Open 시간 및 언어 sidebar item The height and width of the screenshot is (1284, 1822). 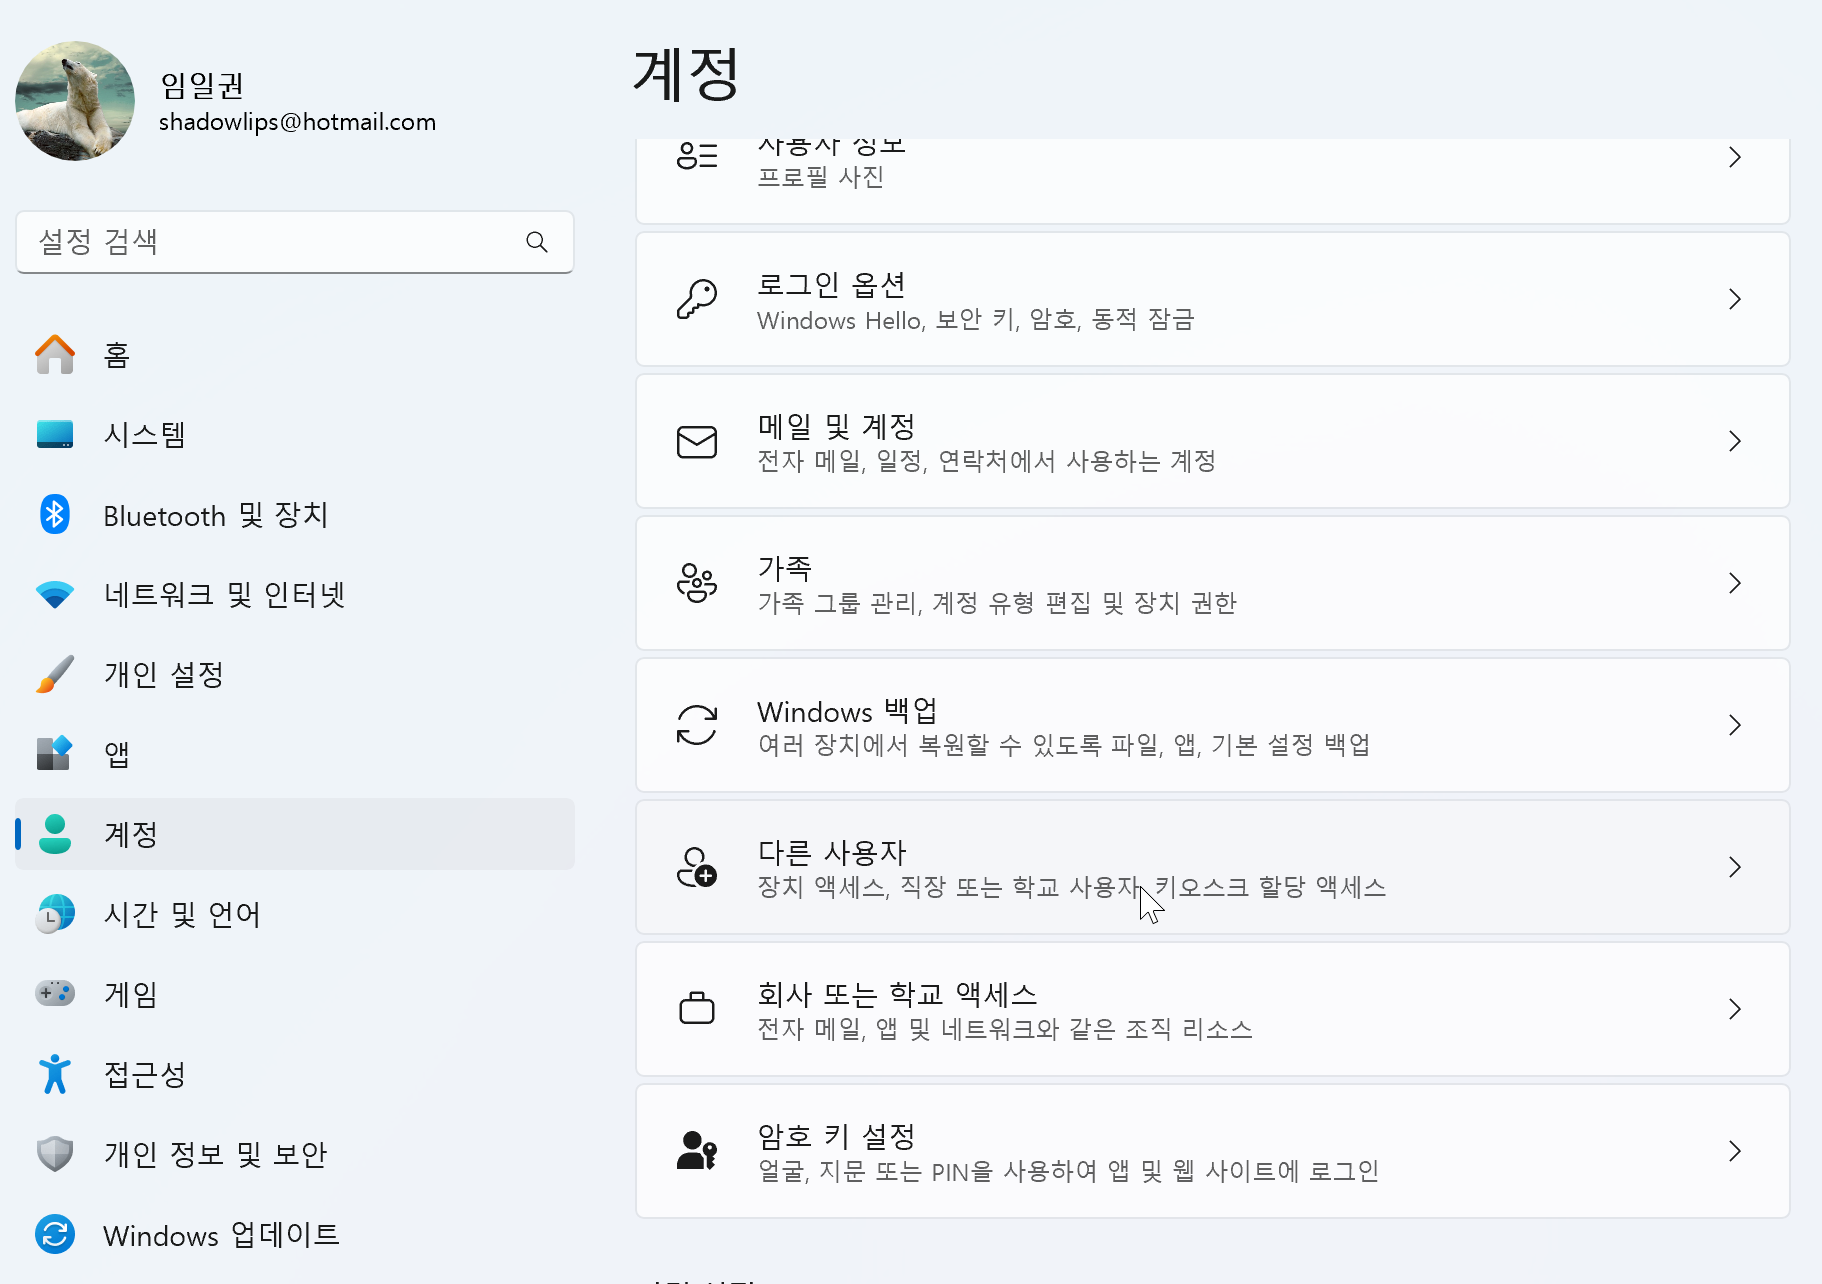coord(295,914)
